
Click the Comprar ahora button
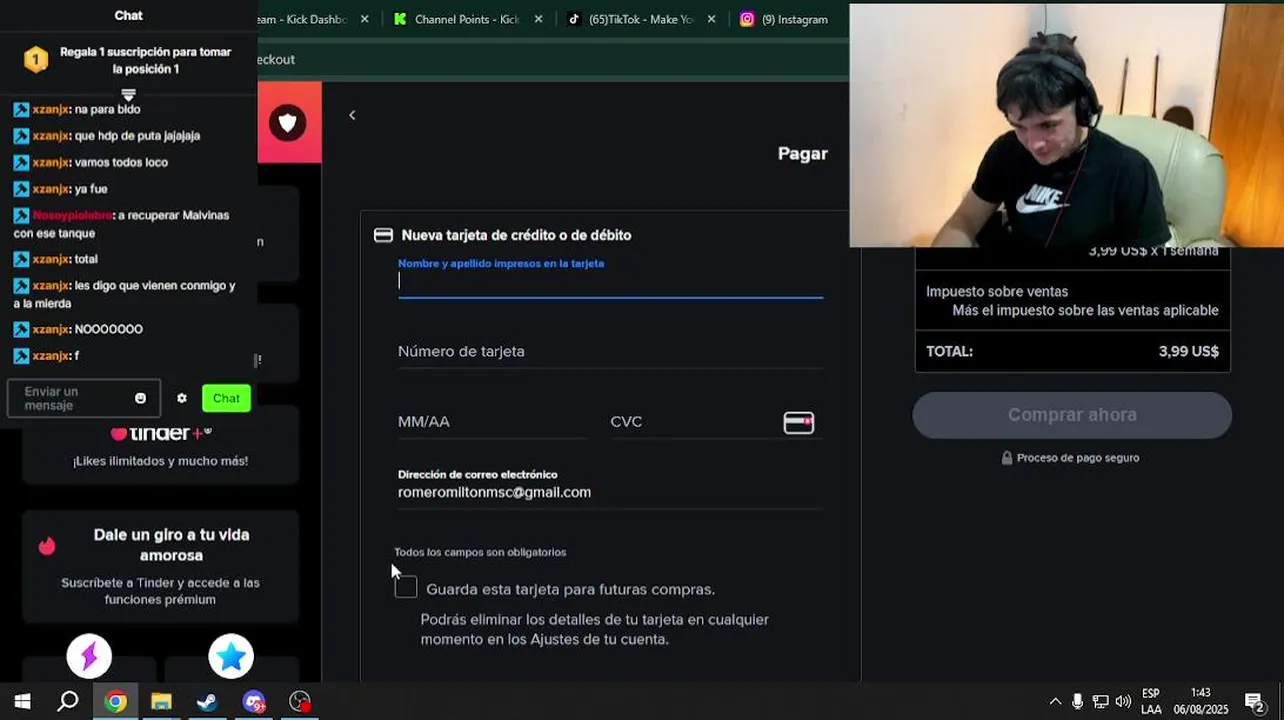coord(1072,415)
